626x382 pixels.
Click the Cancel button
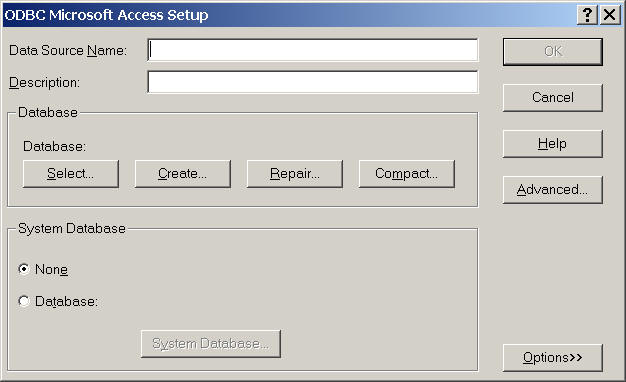click(x=553, y=97)
